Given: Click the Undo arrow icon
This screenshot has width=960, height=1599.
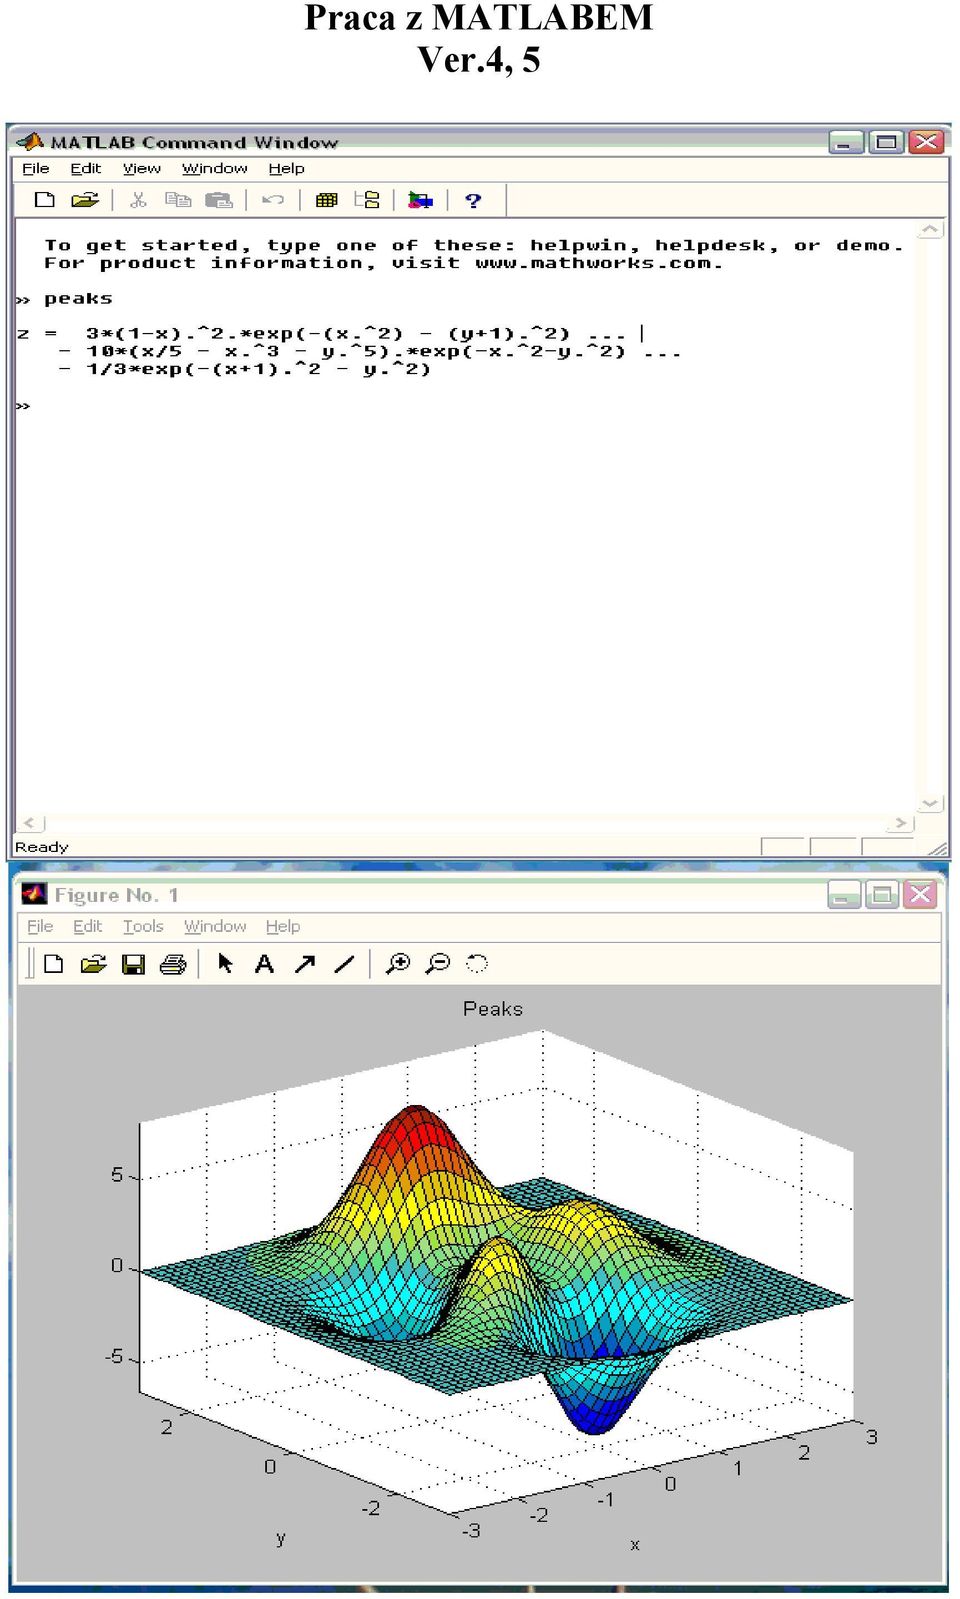Looking at the screenshot, I should pos(272,200).
